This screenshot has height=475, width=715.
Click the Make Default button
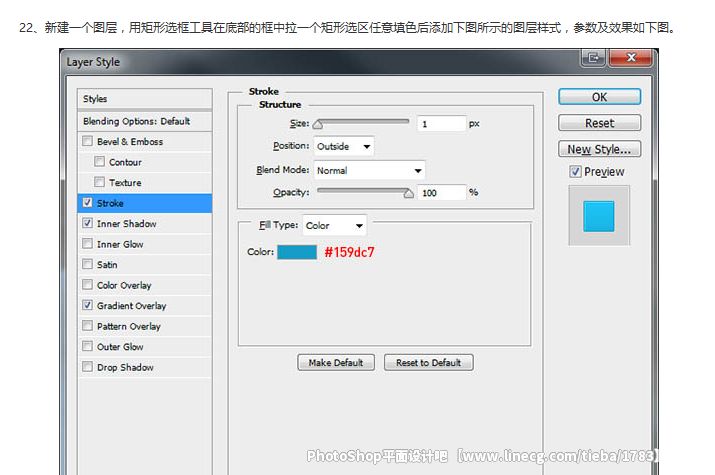pos(336,362)
